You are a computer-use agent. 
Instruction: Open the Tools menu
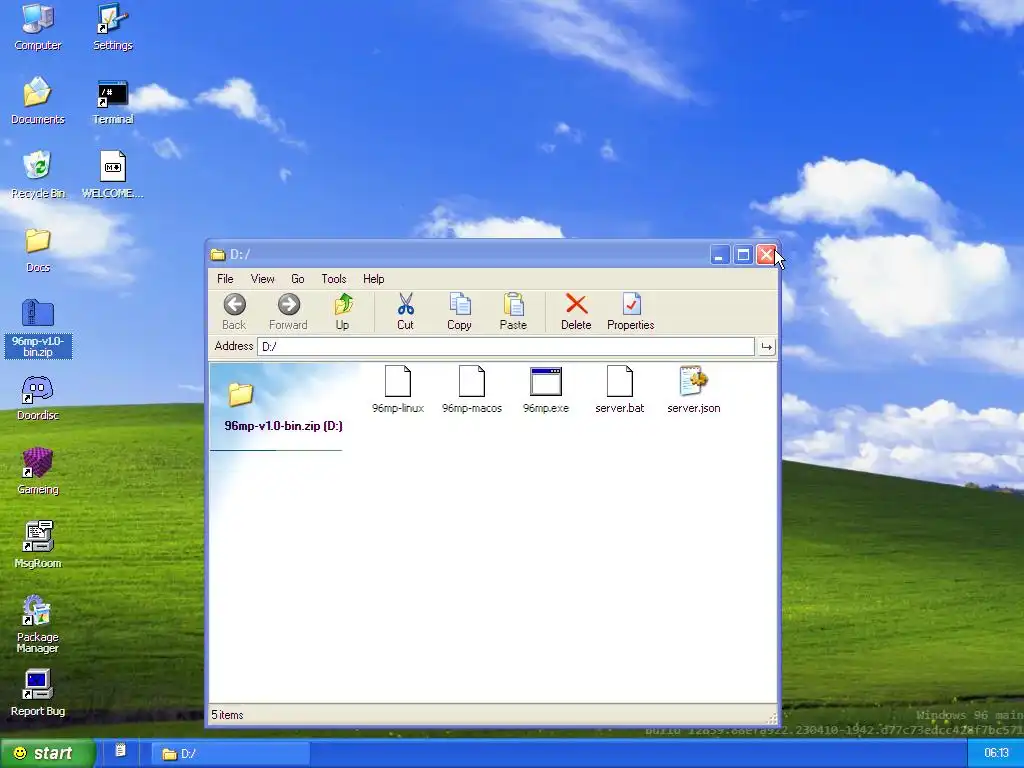334,279
